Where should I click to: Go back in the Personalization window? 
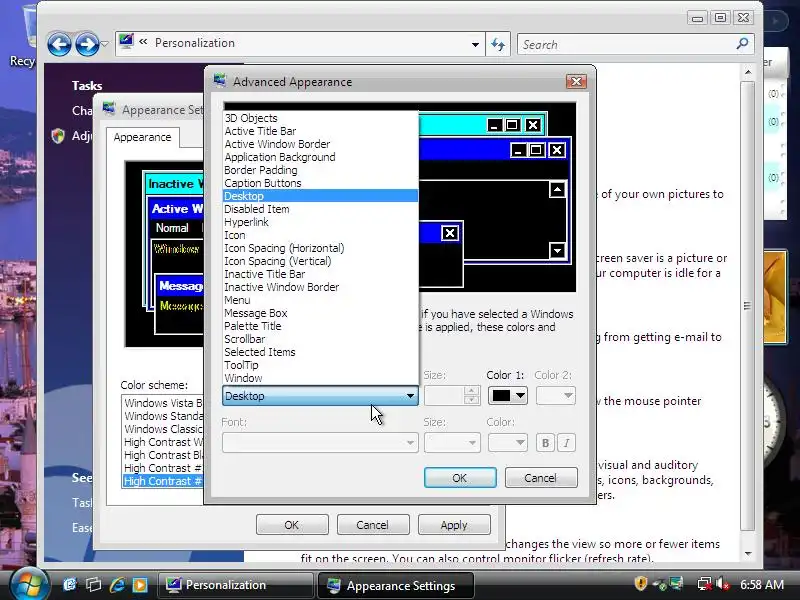[x=59, y=44]
